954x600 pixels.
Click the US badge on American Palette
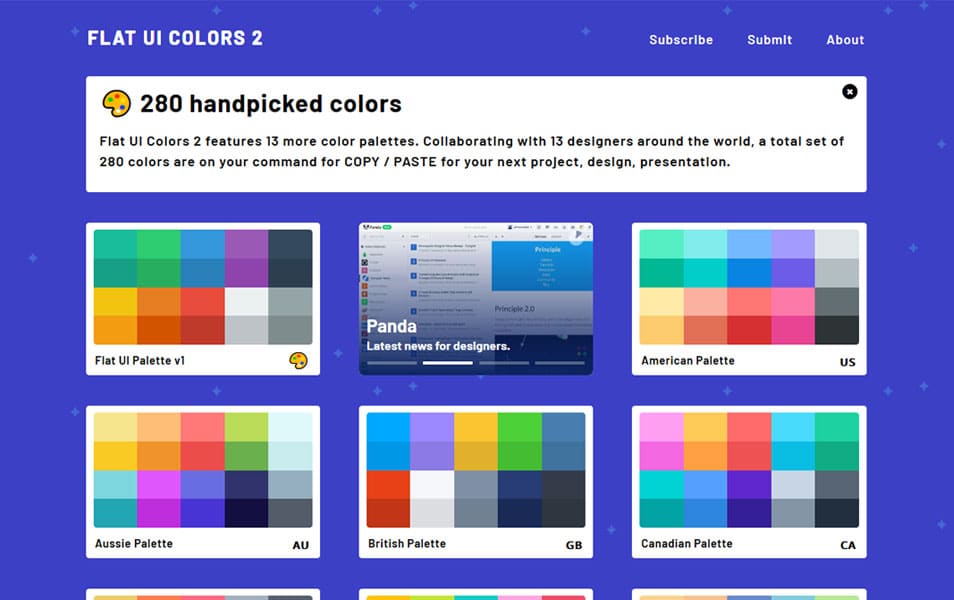[x=847, y=360]
